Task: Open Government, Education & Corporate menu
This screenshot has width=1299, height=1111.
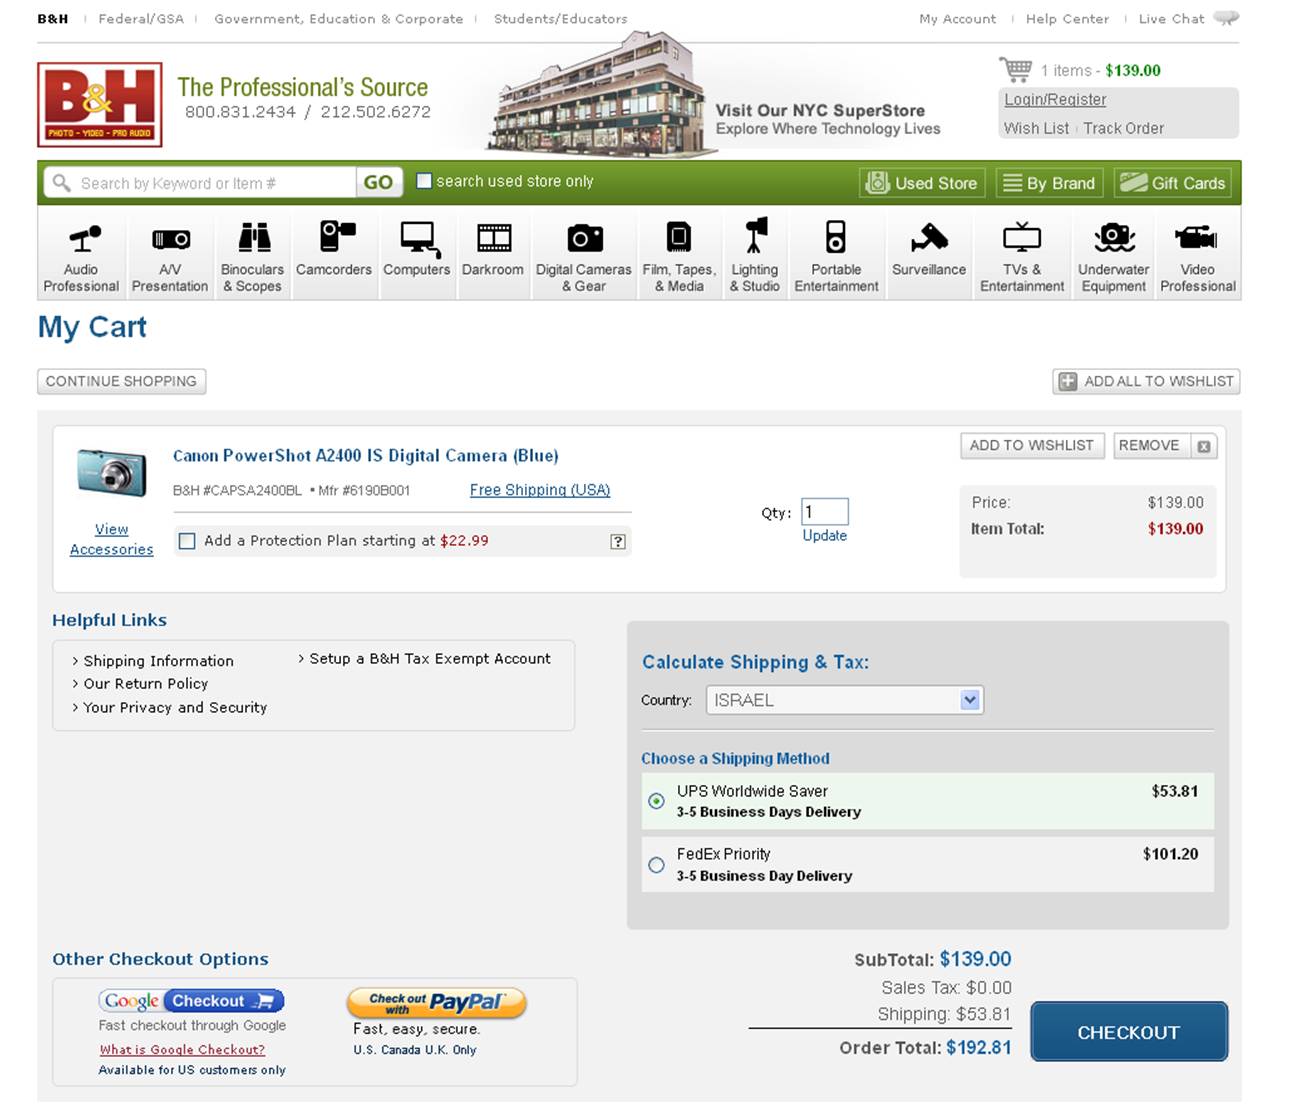Action: point(338,19)
